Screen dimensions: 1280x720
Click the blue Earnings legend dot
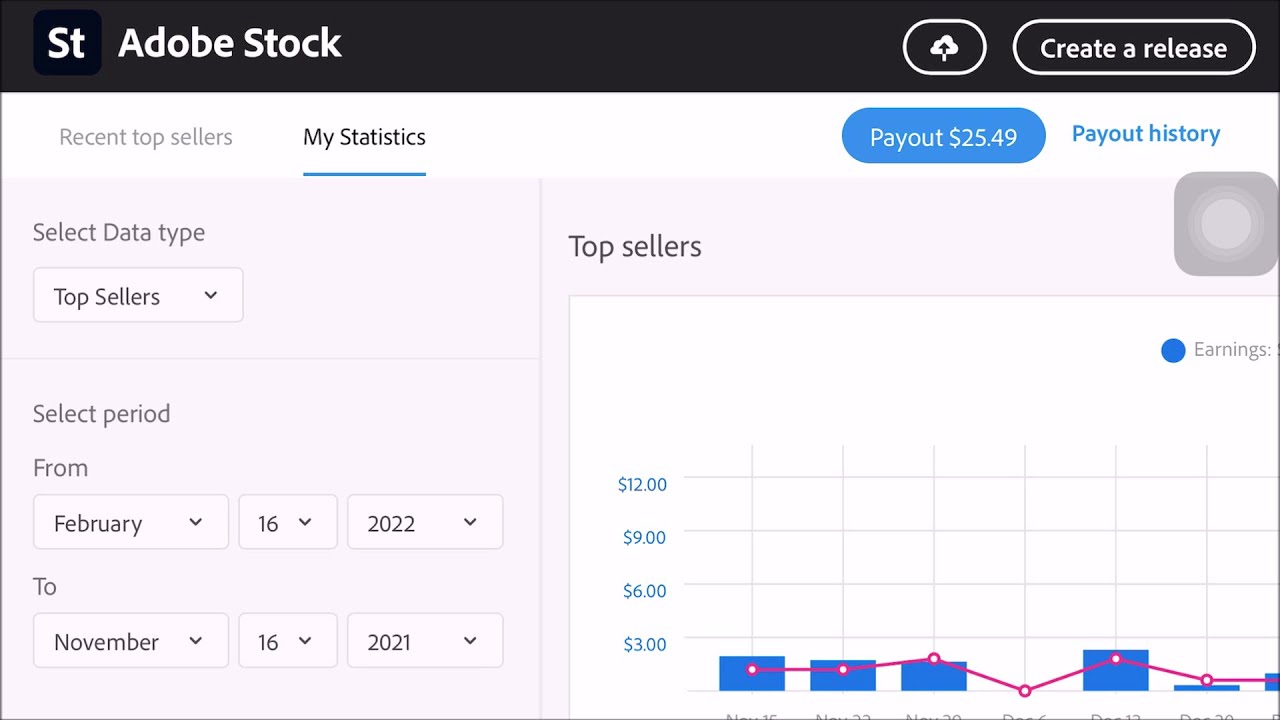click(1173, 350)
